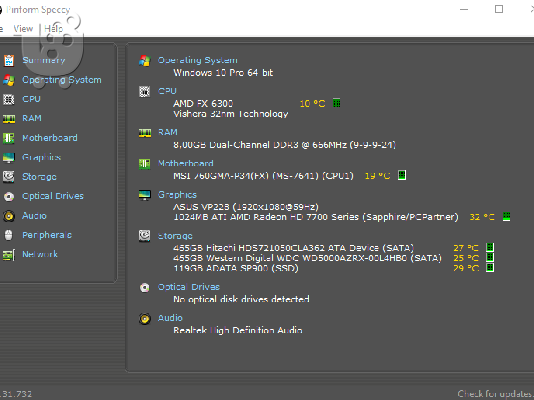Image resolution: width=534 pixels, height=400 pixels.
Task: Open the Network sidebar section
Action: point(40,254)
